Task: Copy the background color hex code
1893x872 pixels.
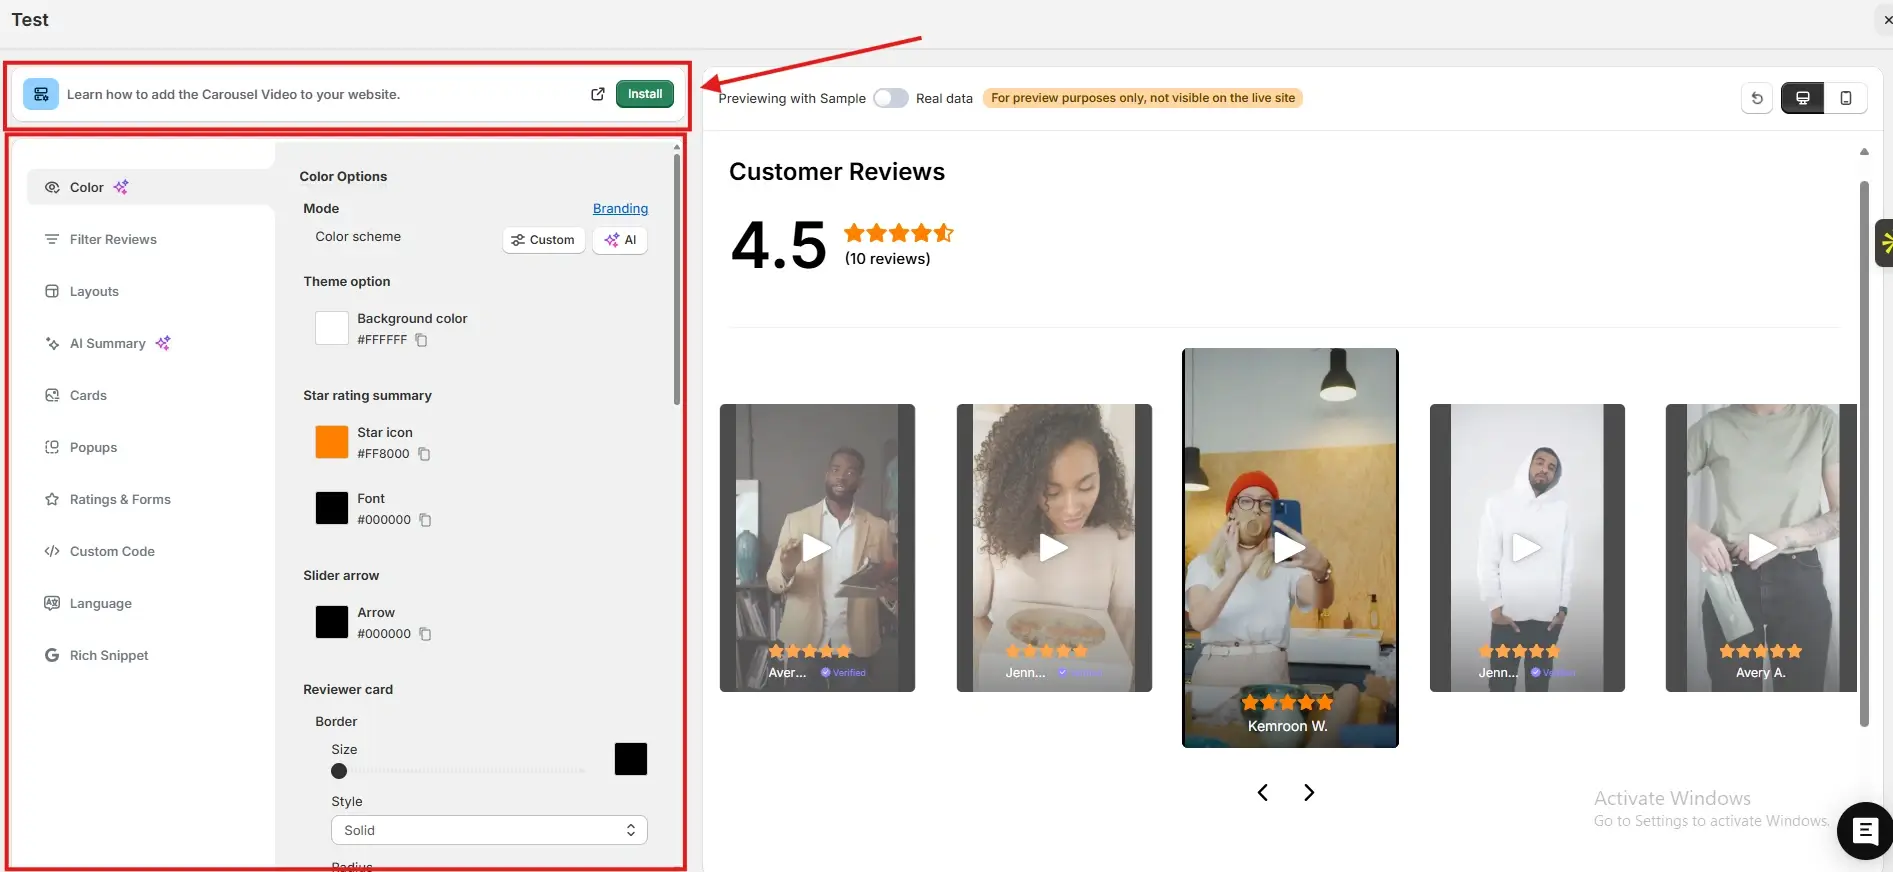Action: (x=422, y=340)
